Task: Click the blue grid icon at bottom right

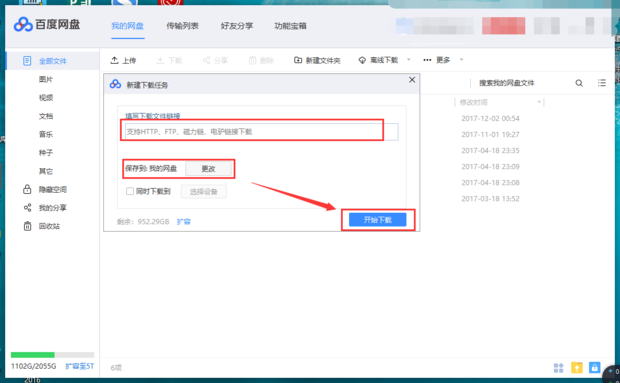Action: tap(558, 368)
